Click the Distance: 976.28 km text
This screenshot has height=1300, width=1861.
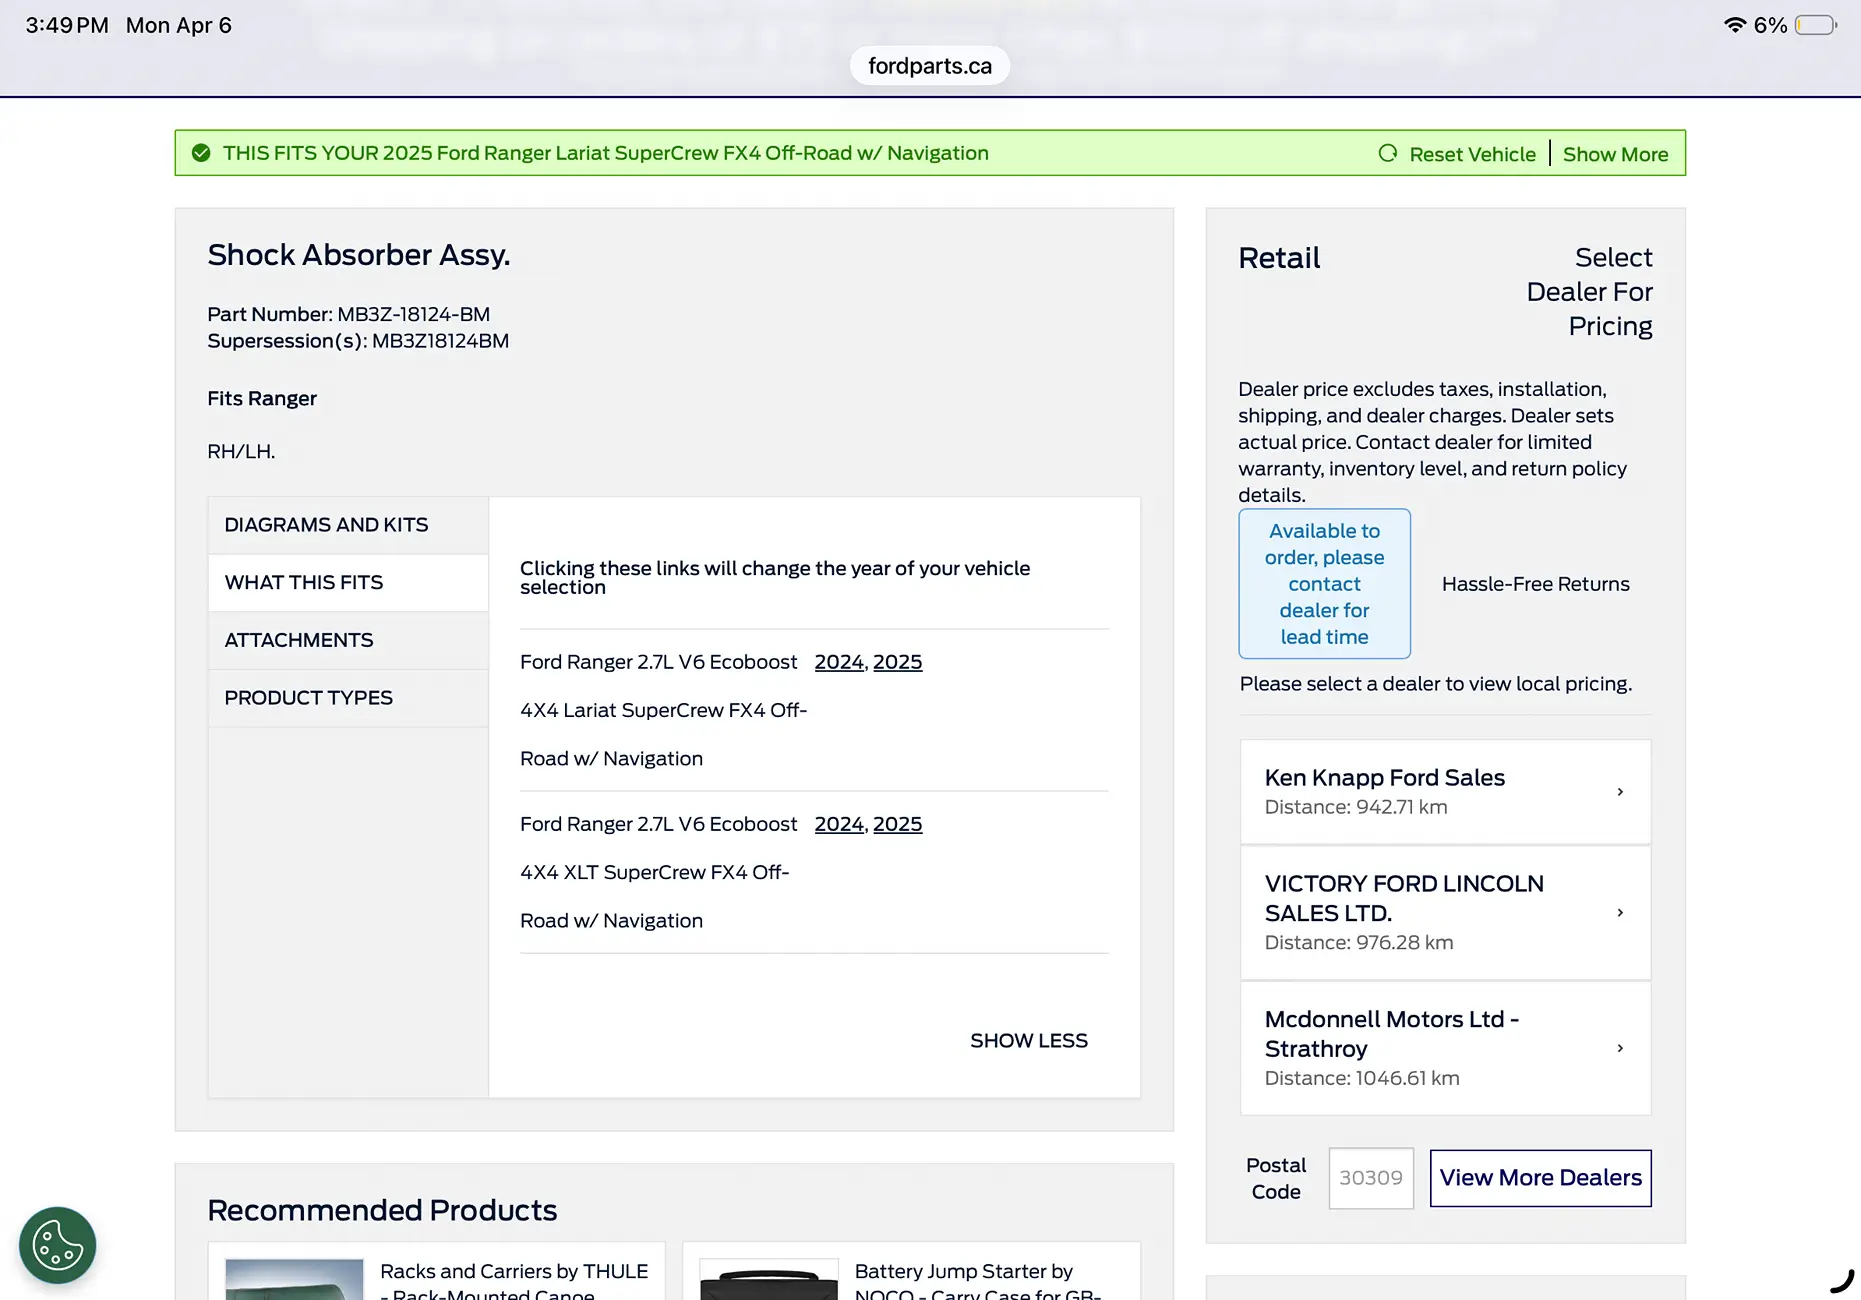pos(1359,942)
